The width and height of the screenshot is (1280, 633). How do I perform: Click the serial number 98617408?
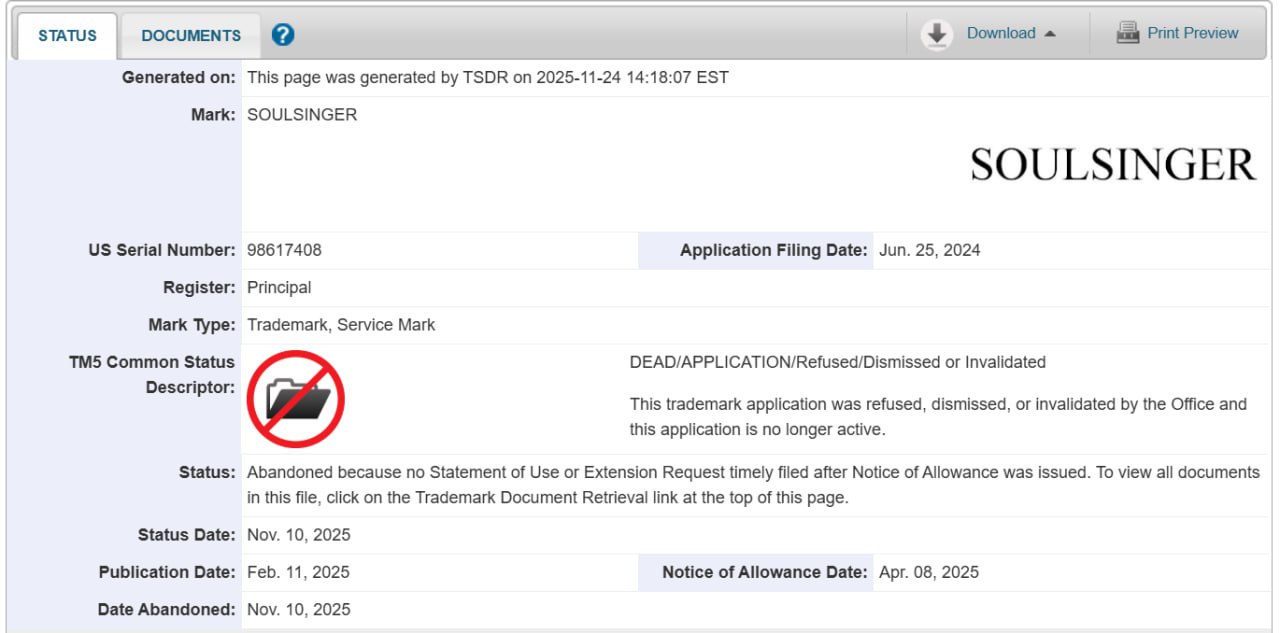pos(284,250)
